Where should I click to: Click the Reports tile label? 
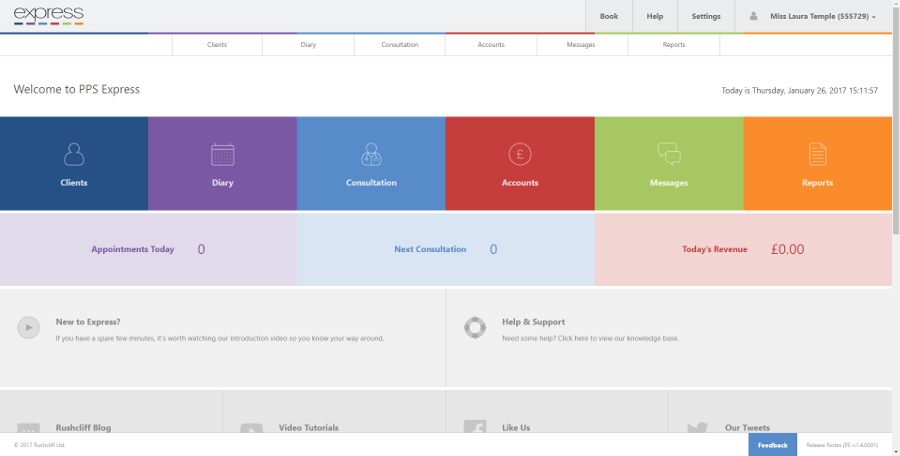point(817,183)
